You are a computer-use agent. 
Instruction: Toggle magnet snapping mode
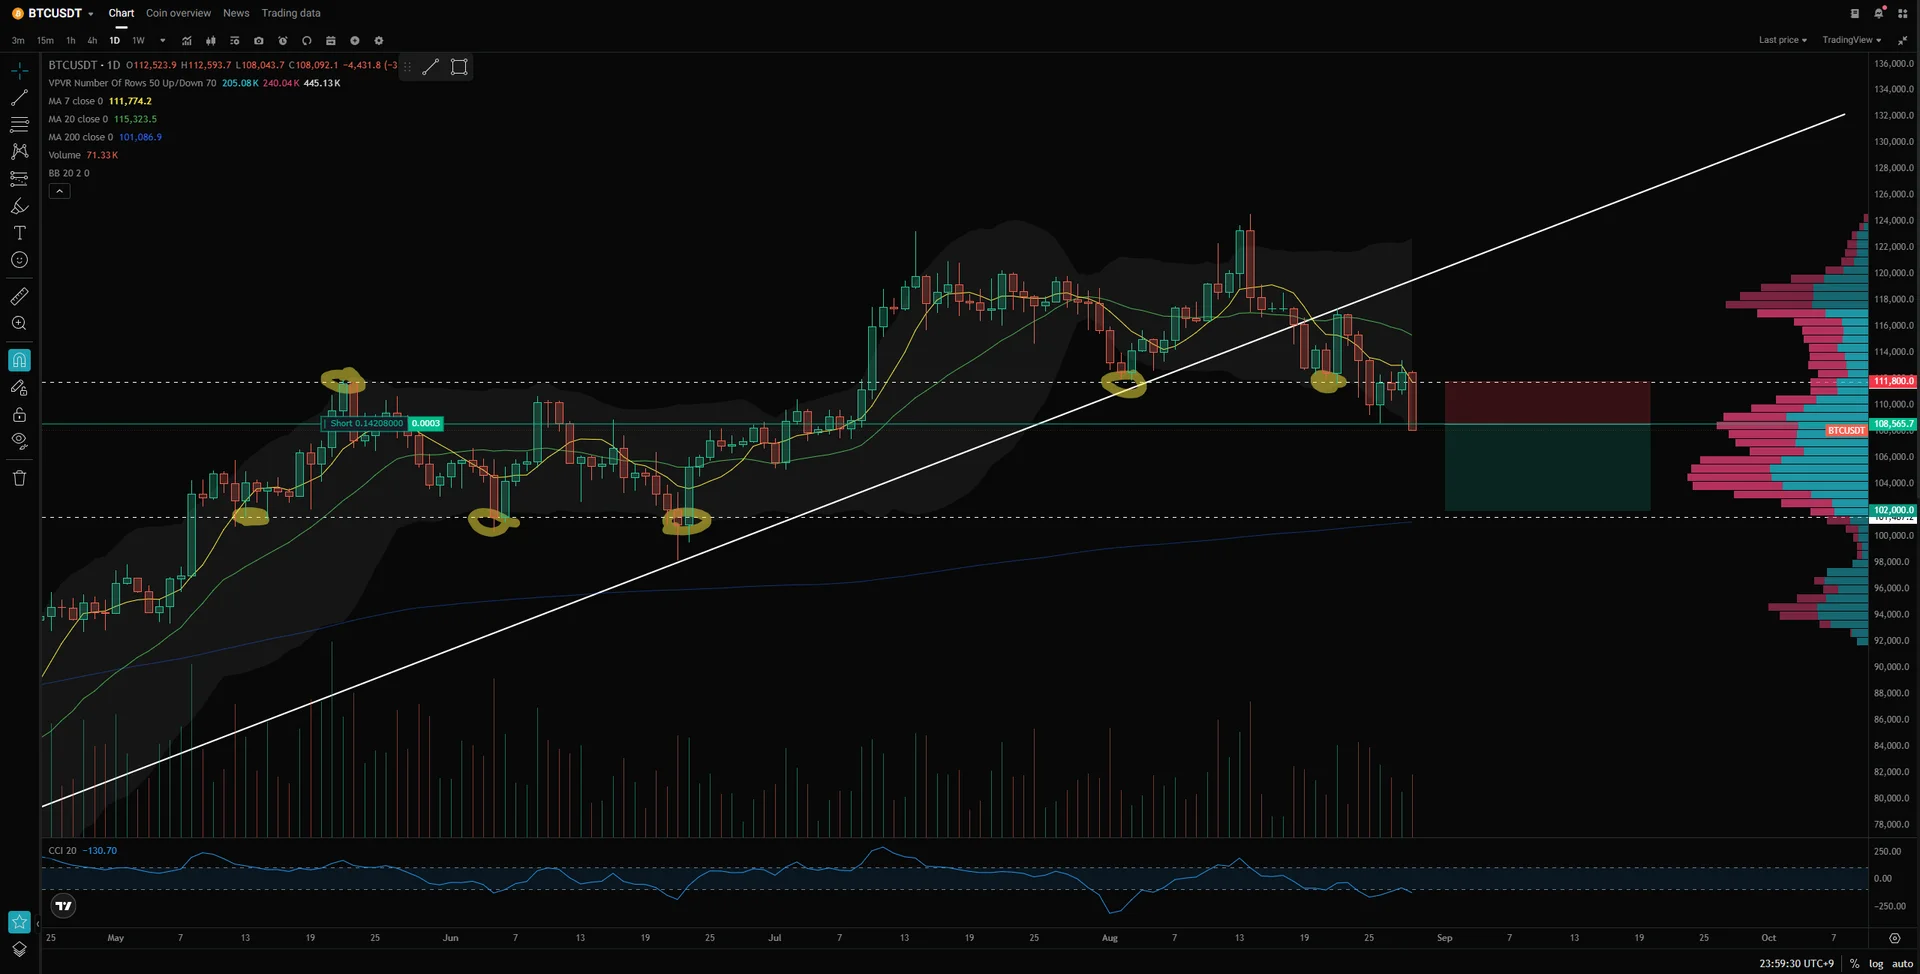(19, 360)
